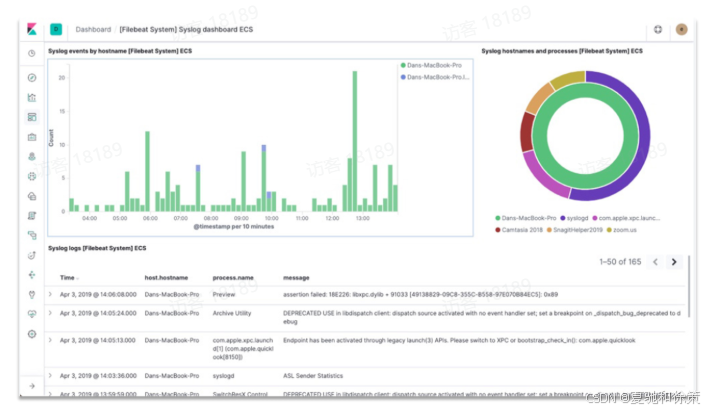
Task: Click the process.name column header
Action: click(233, 278)
